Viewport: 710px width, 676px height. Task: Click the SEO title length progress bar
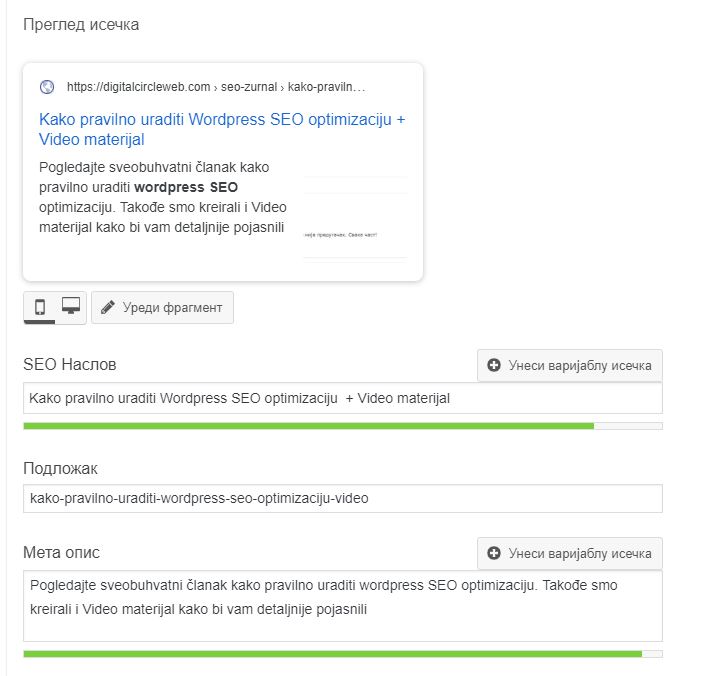pos(342,426)
